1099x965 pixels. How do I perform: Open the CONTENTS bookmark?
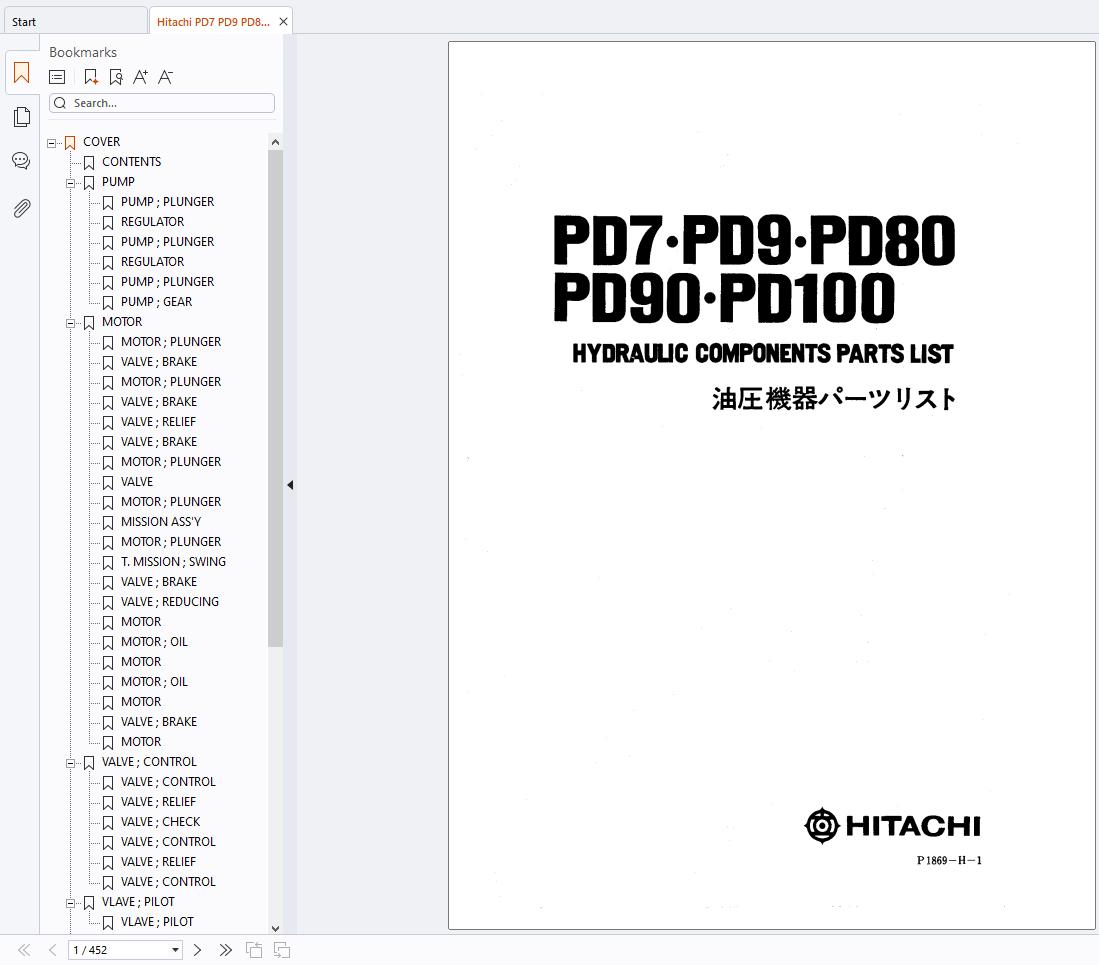[132, 162]
